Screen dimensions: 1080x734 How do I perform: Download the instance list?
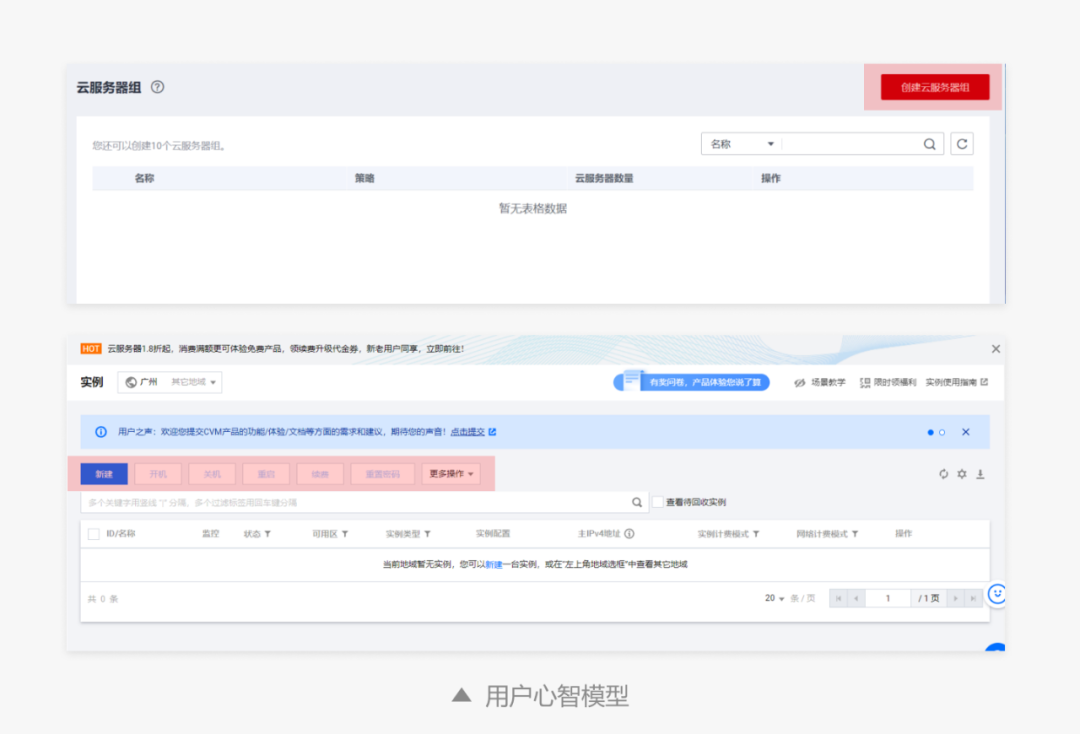pos(980,474)
